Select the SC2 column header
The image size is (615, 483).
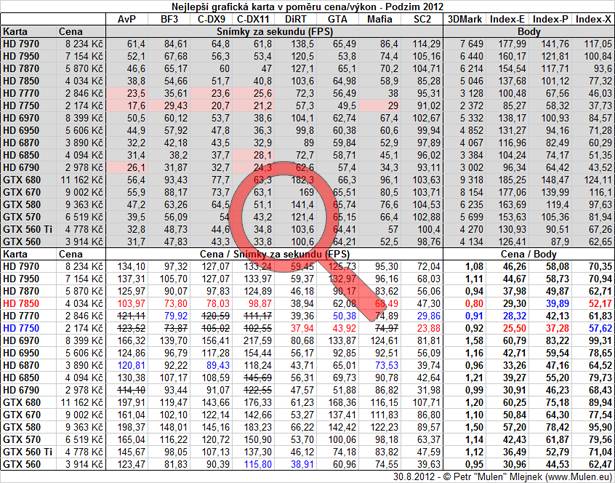click(x=422, y=19)
